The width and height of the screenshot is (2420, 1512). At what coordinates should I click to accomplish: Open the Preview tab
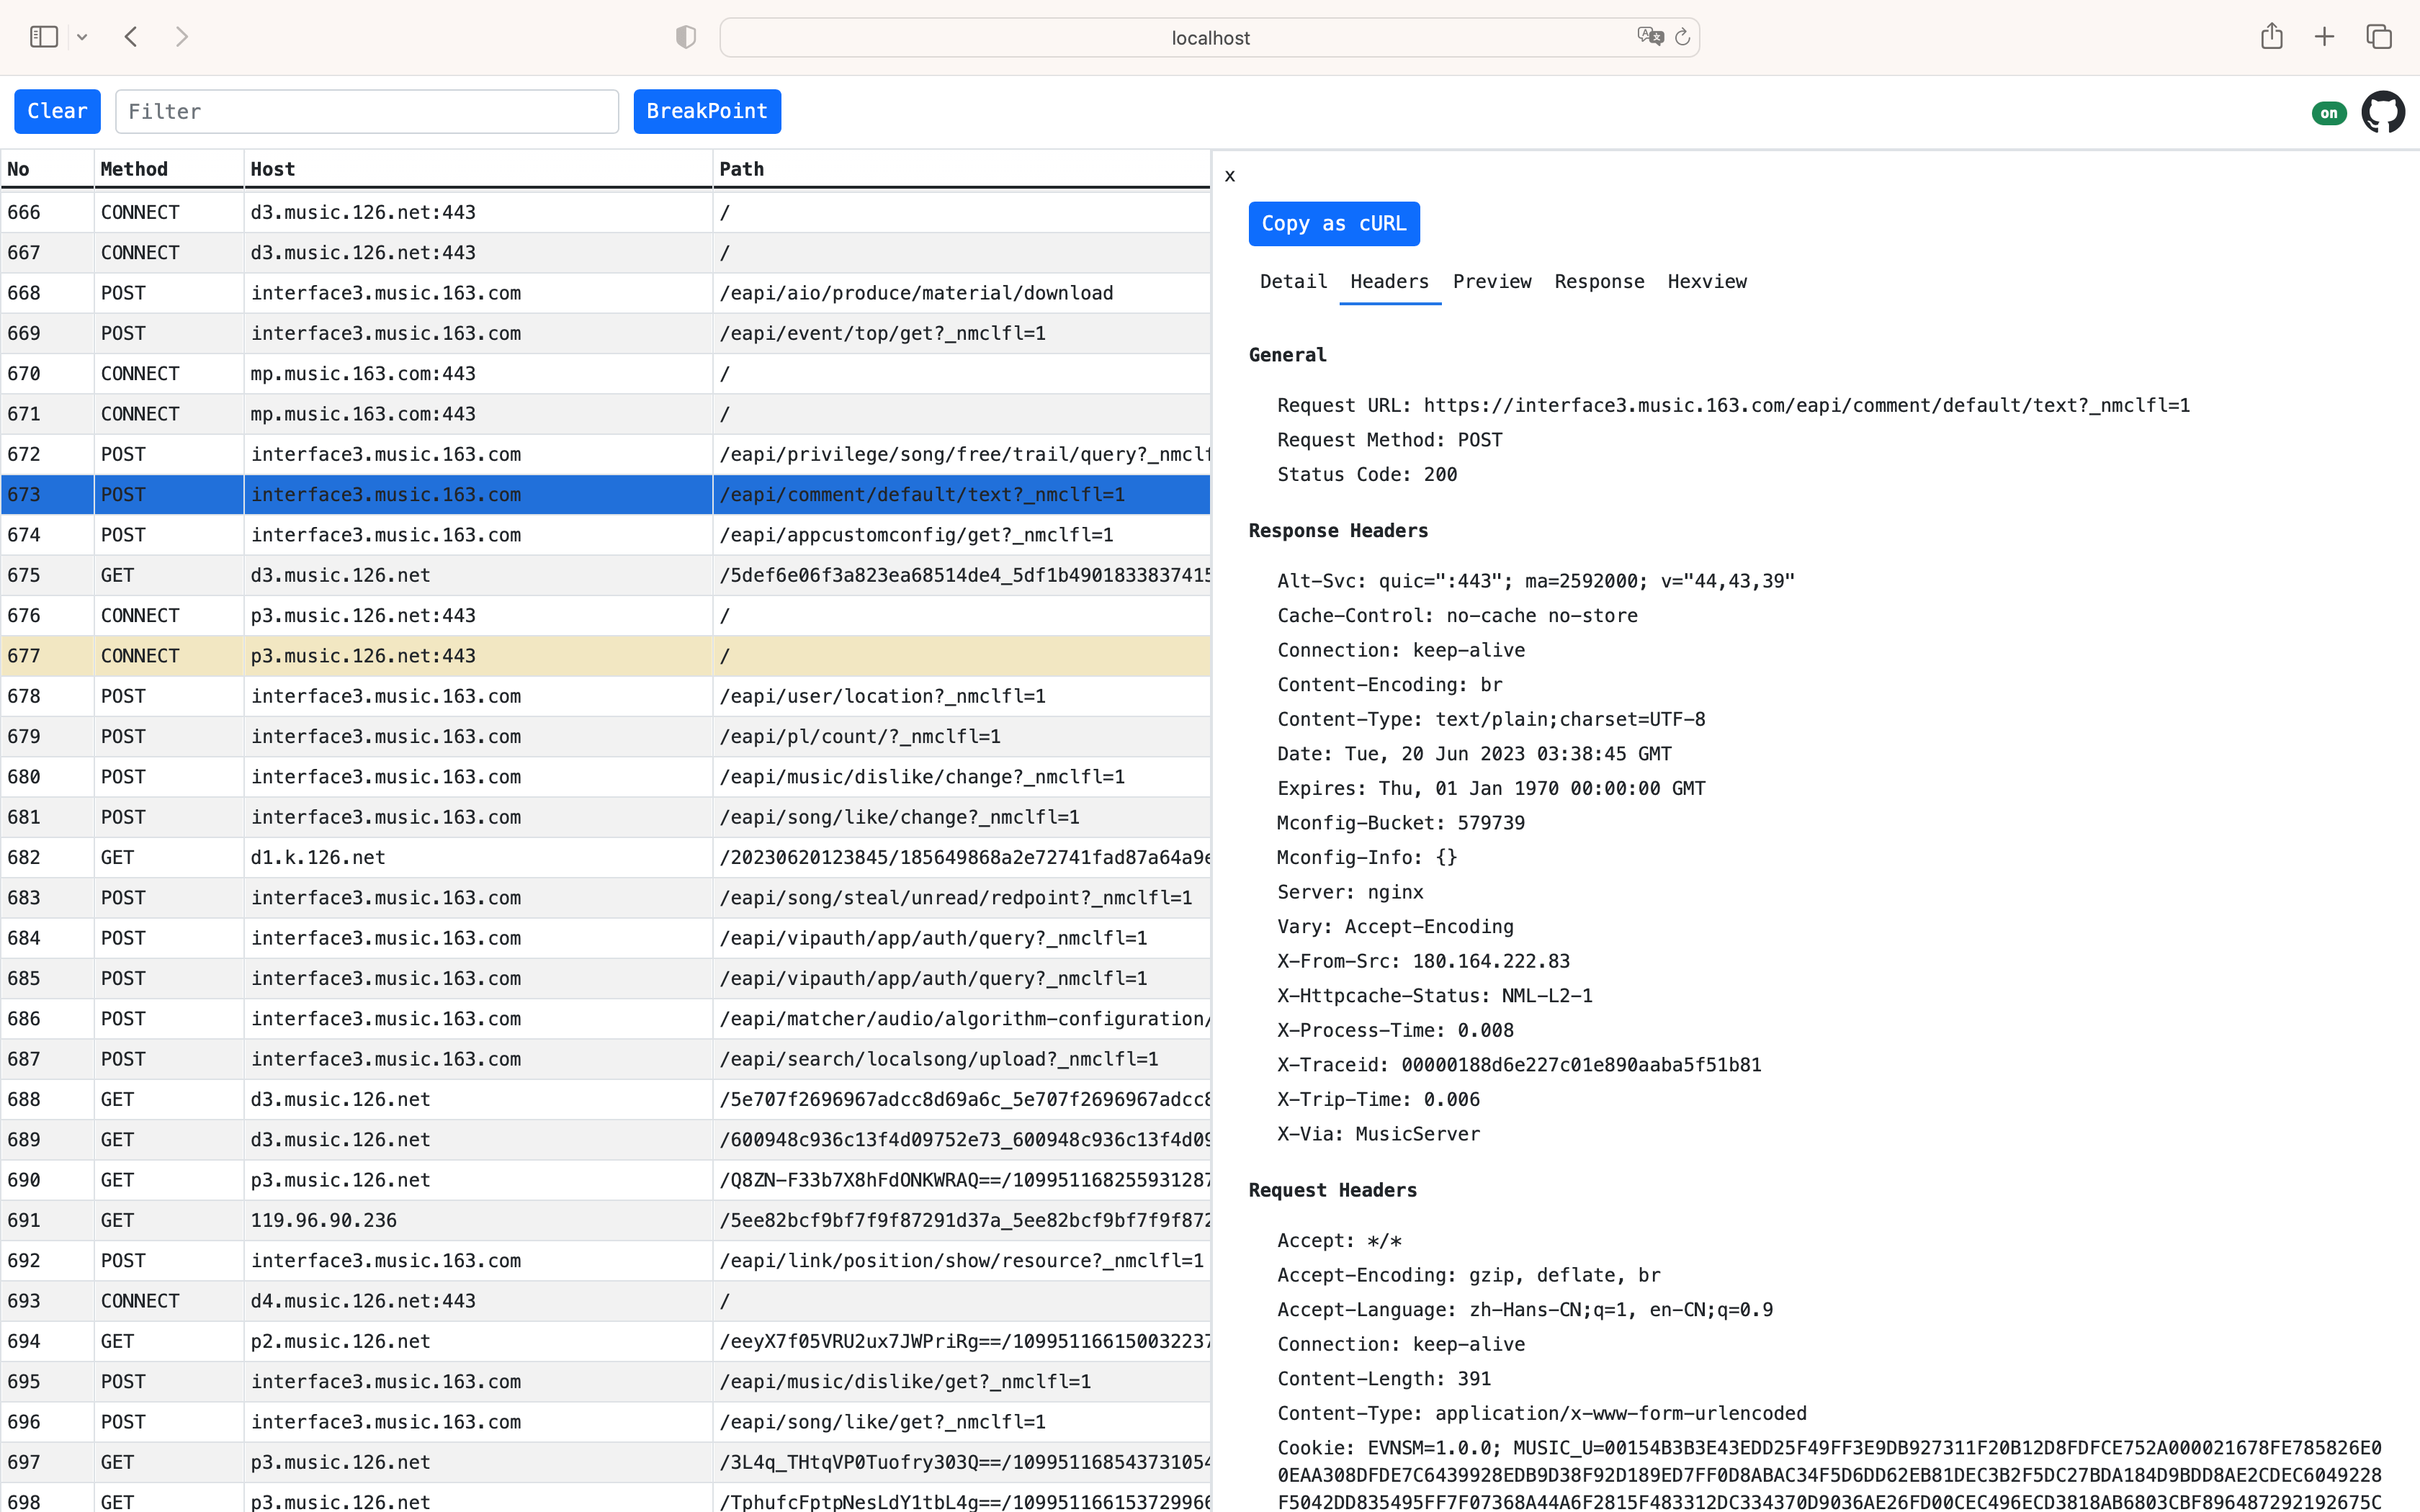pyautogui.click(x=1491, y=282)
